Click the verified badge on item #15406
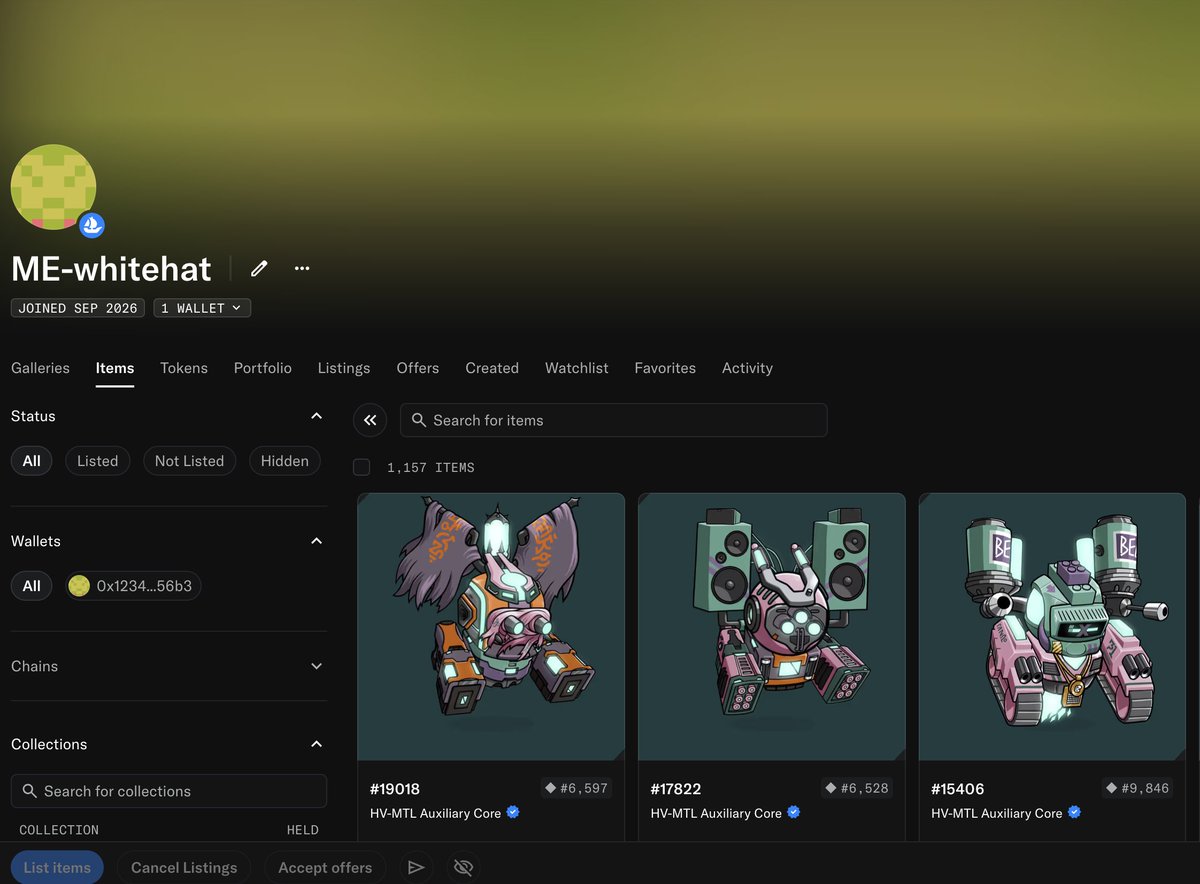 pyautogui.click(x=1075, y=813)
